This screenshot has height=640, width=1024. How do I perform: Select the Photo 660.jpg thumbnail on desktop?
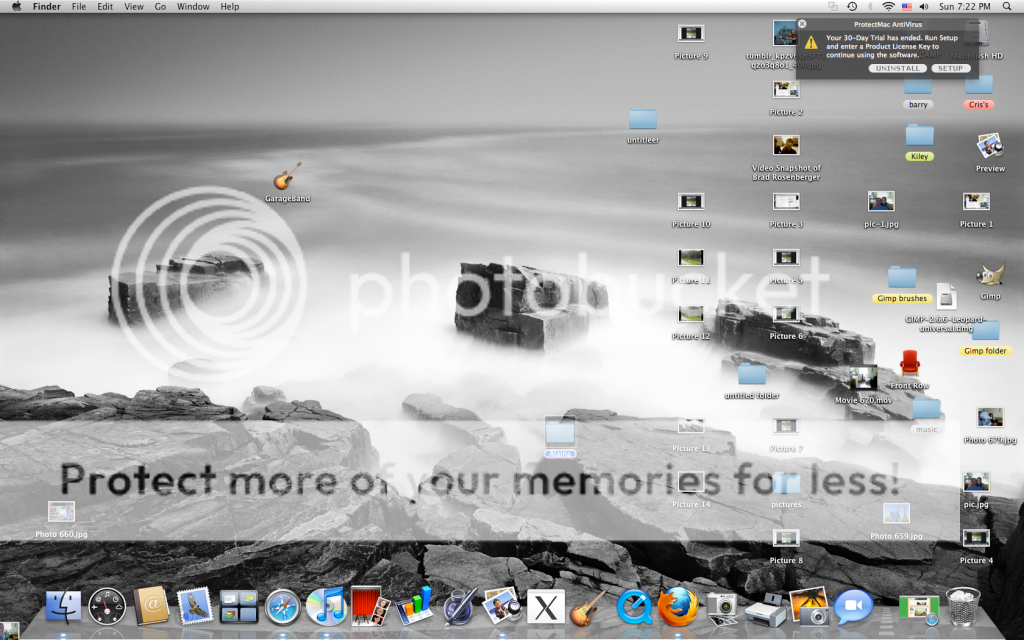(x=61, y=512)
